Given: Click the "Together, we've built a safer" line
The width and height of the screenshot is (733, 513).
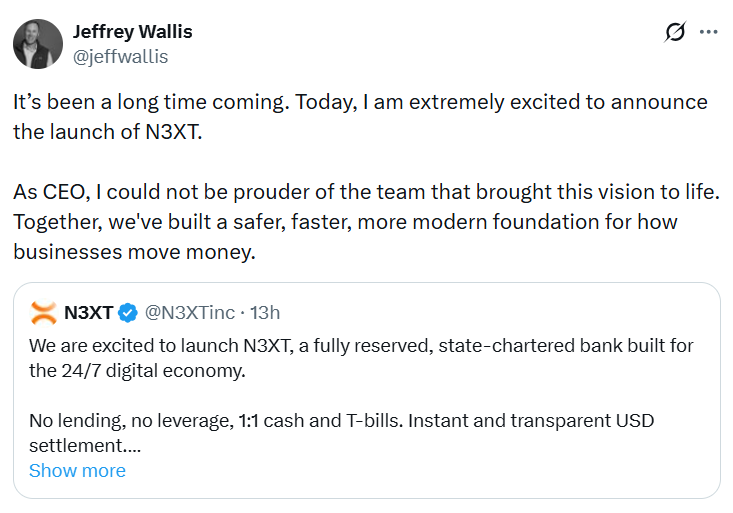Looking at the screenshot, I should pos(345,221).
